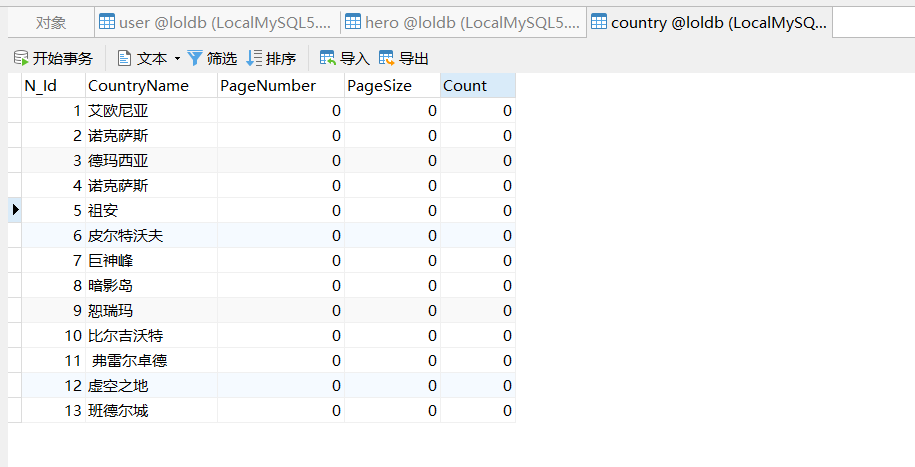
Task: Select the 诺克萨斯 cell in row 2
Action: 152,135
